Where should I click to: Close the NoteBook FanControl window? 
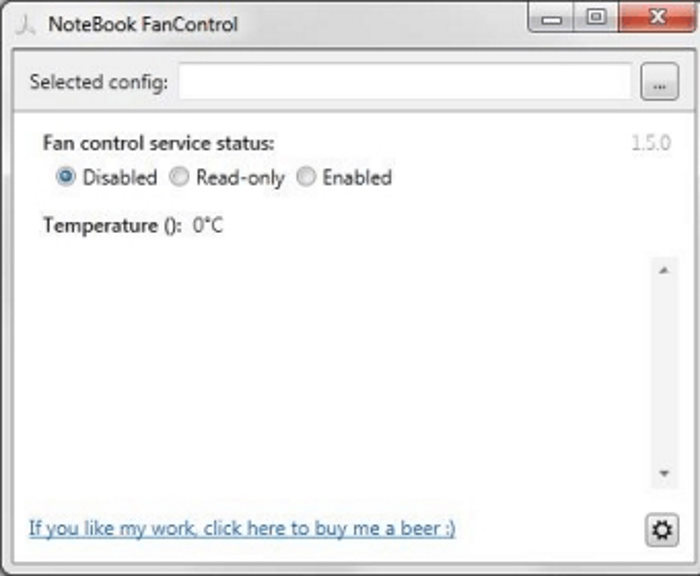[x=657, y=18]
